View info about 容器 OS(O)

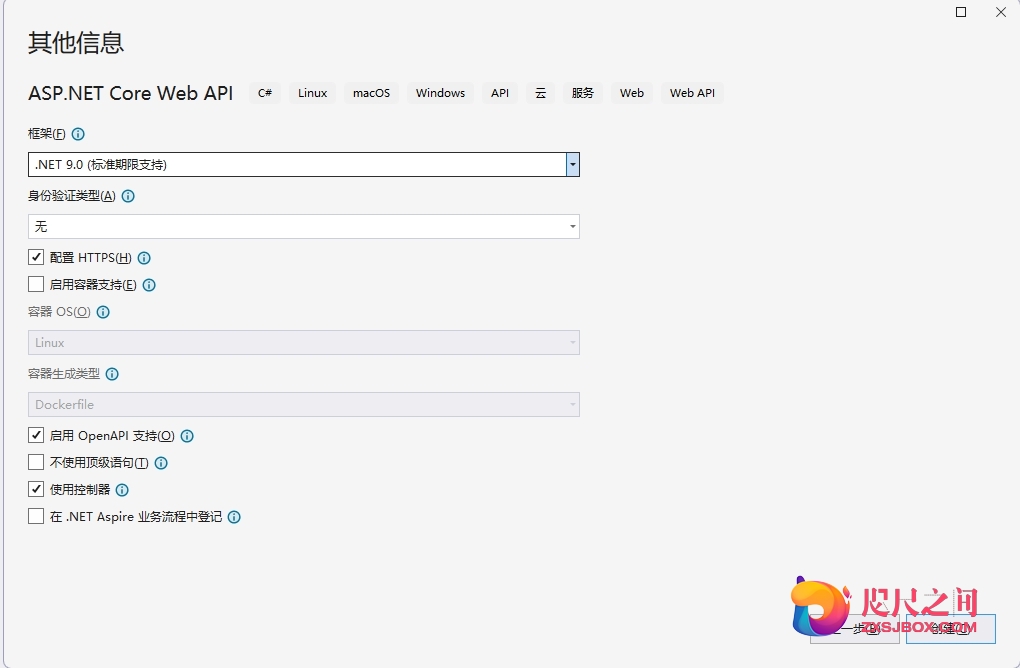pos(103,312)
